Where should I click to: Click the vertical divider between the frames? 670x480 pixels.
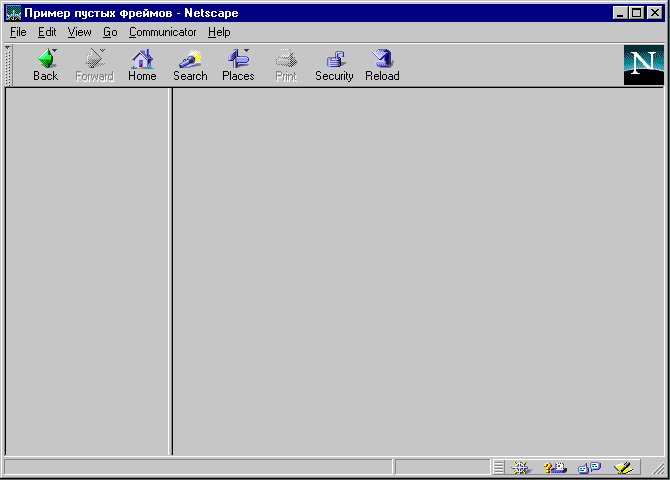click(171, 270)
